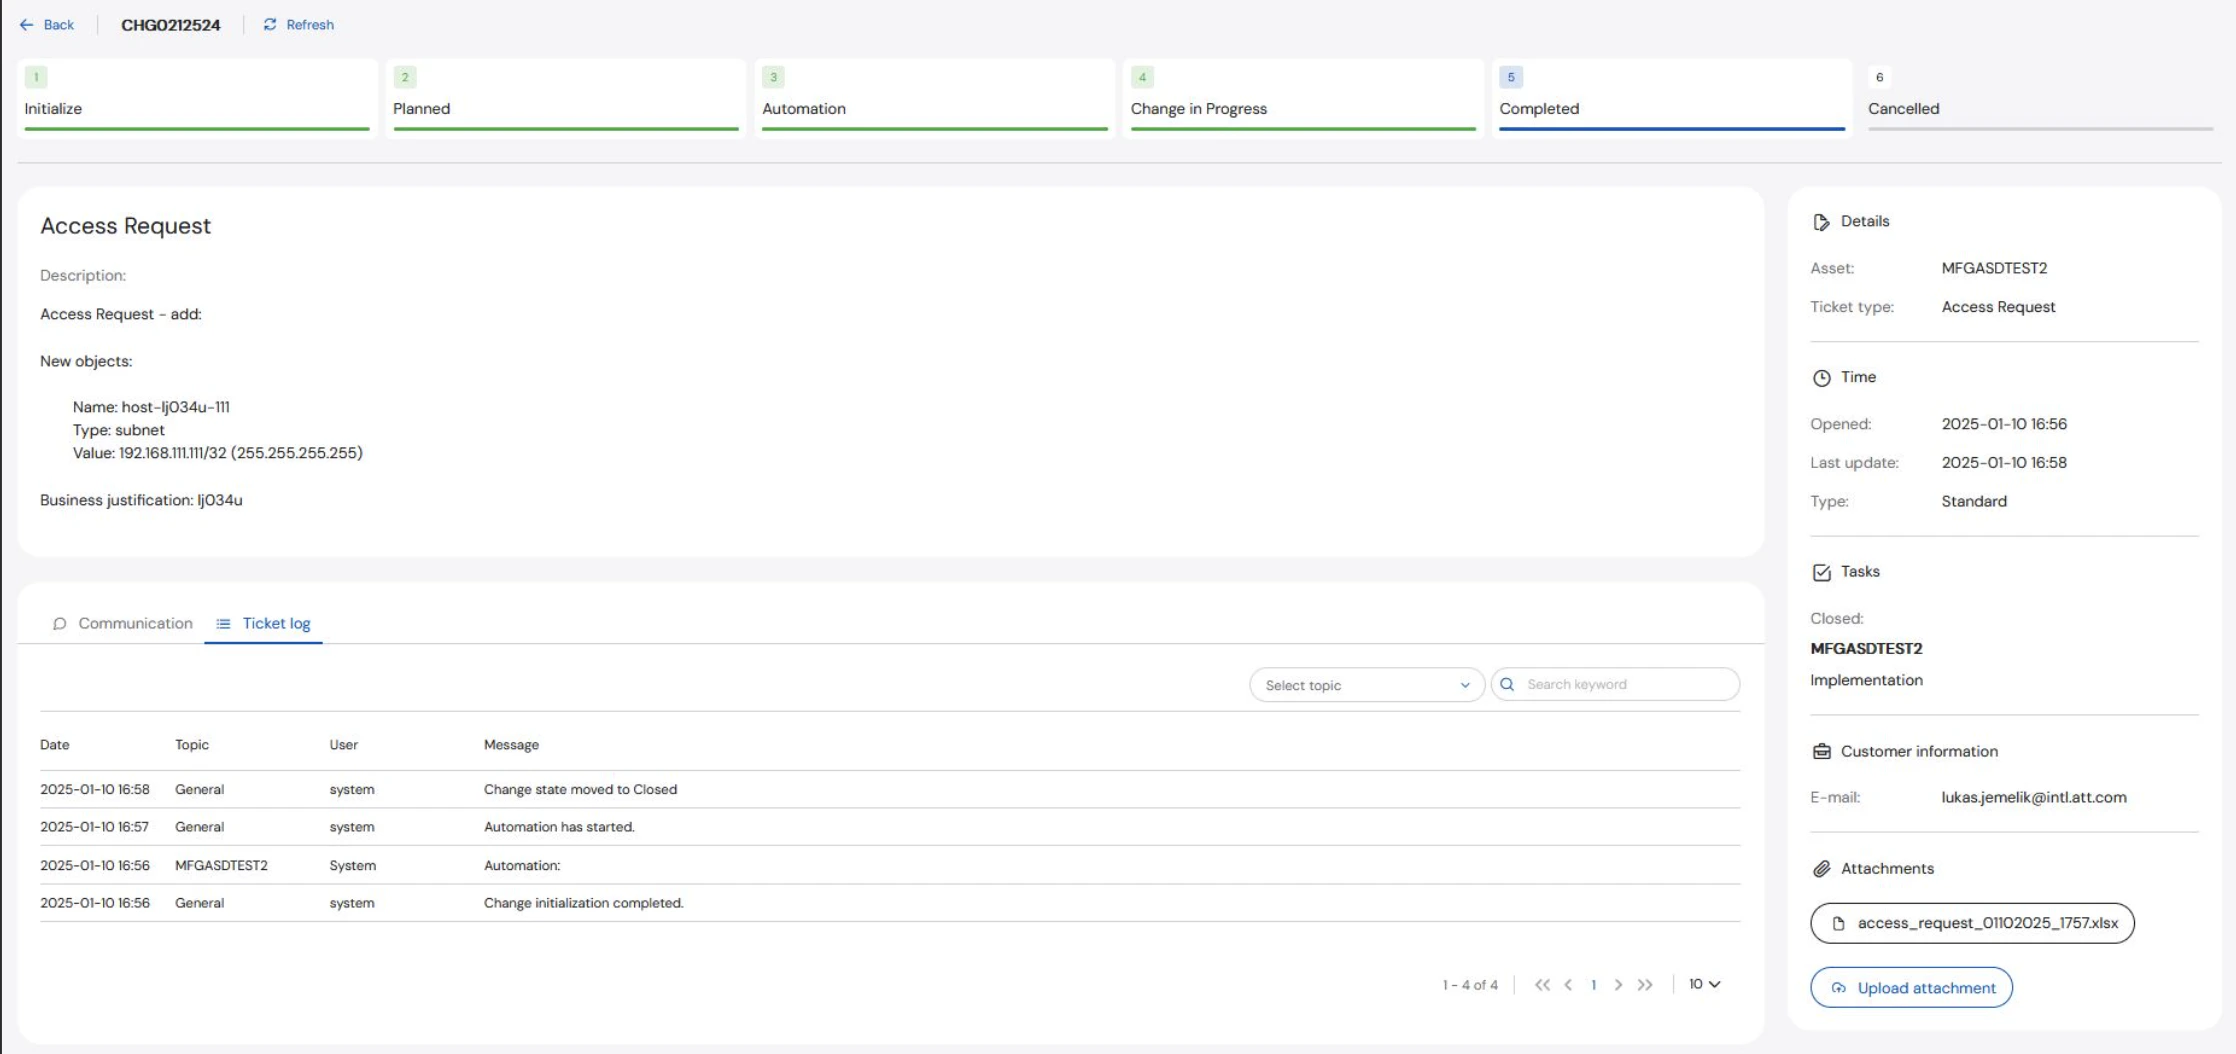
Task: Click the cloud upload icon
Action: 1838,988
